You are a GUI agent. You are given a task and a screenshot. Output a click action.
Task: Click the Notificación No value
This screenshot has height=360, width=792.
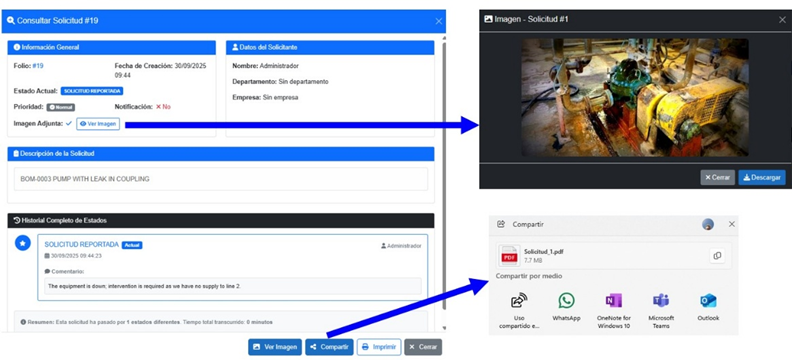(163, 107)
